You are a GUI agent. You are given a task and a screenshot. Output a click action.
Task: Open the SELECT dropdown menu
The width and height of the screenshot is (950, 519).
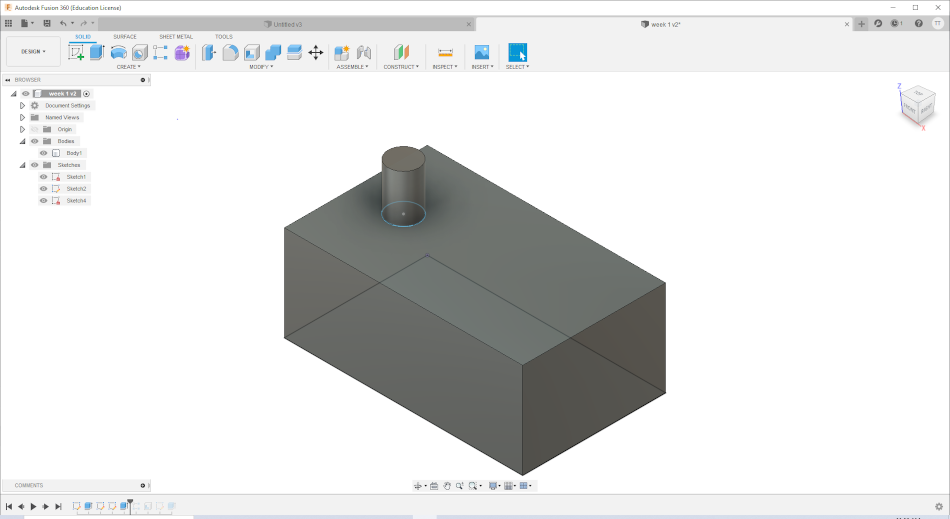click(x=517, y=67)
